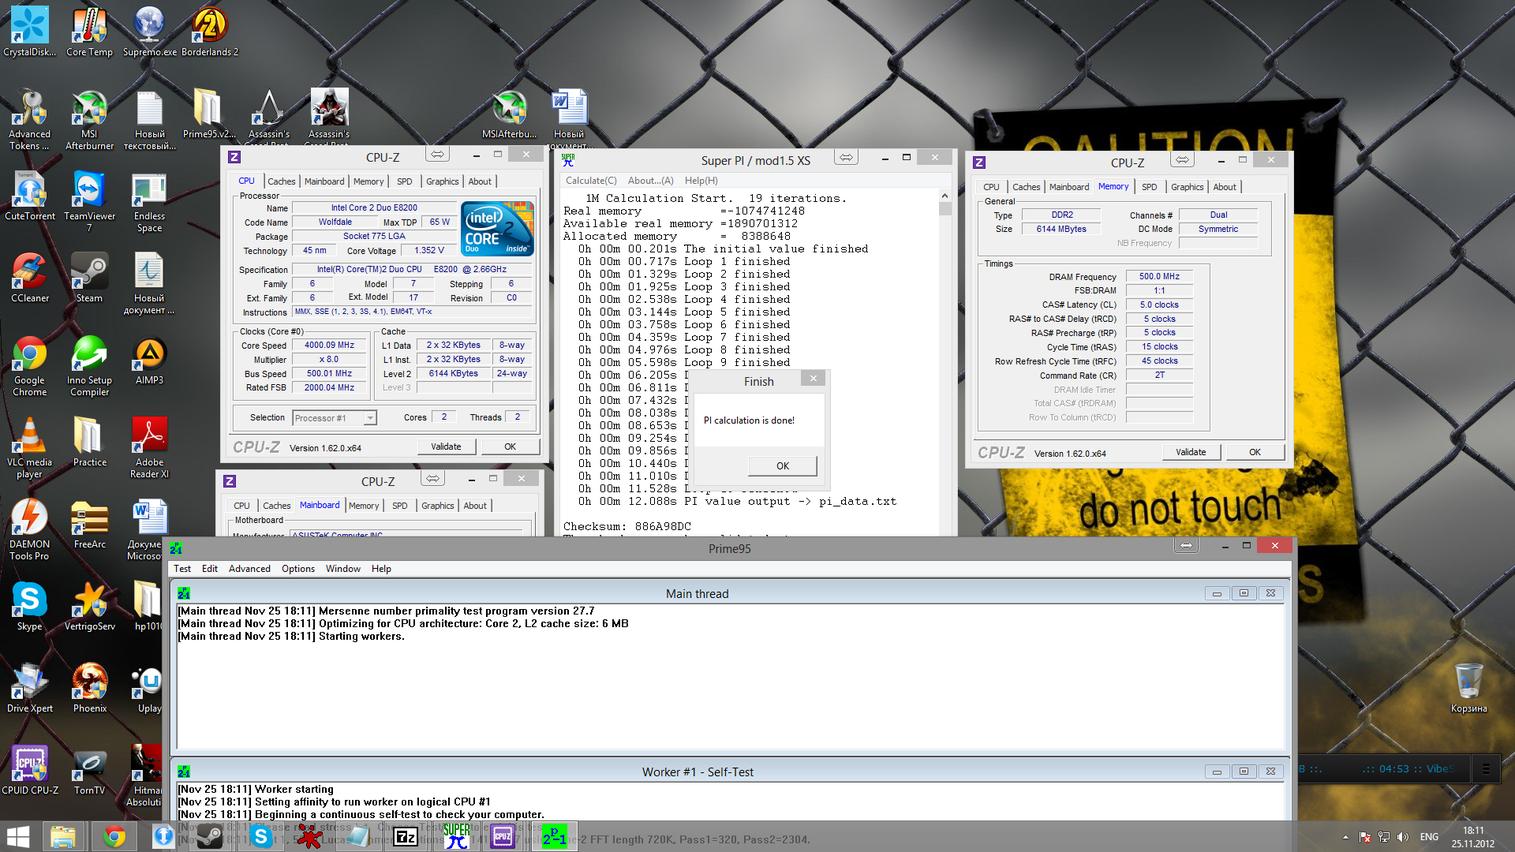
Task: Select DRAM Frequency value 500.0 MHz
Action: (1159, 277)
